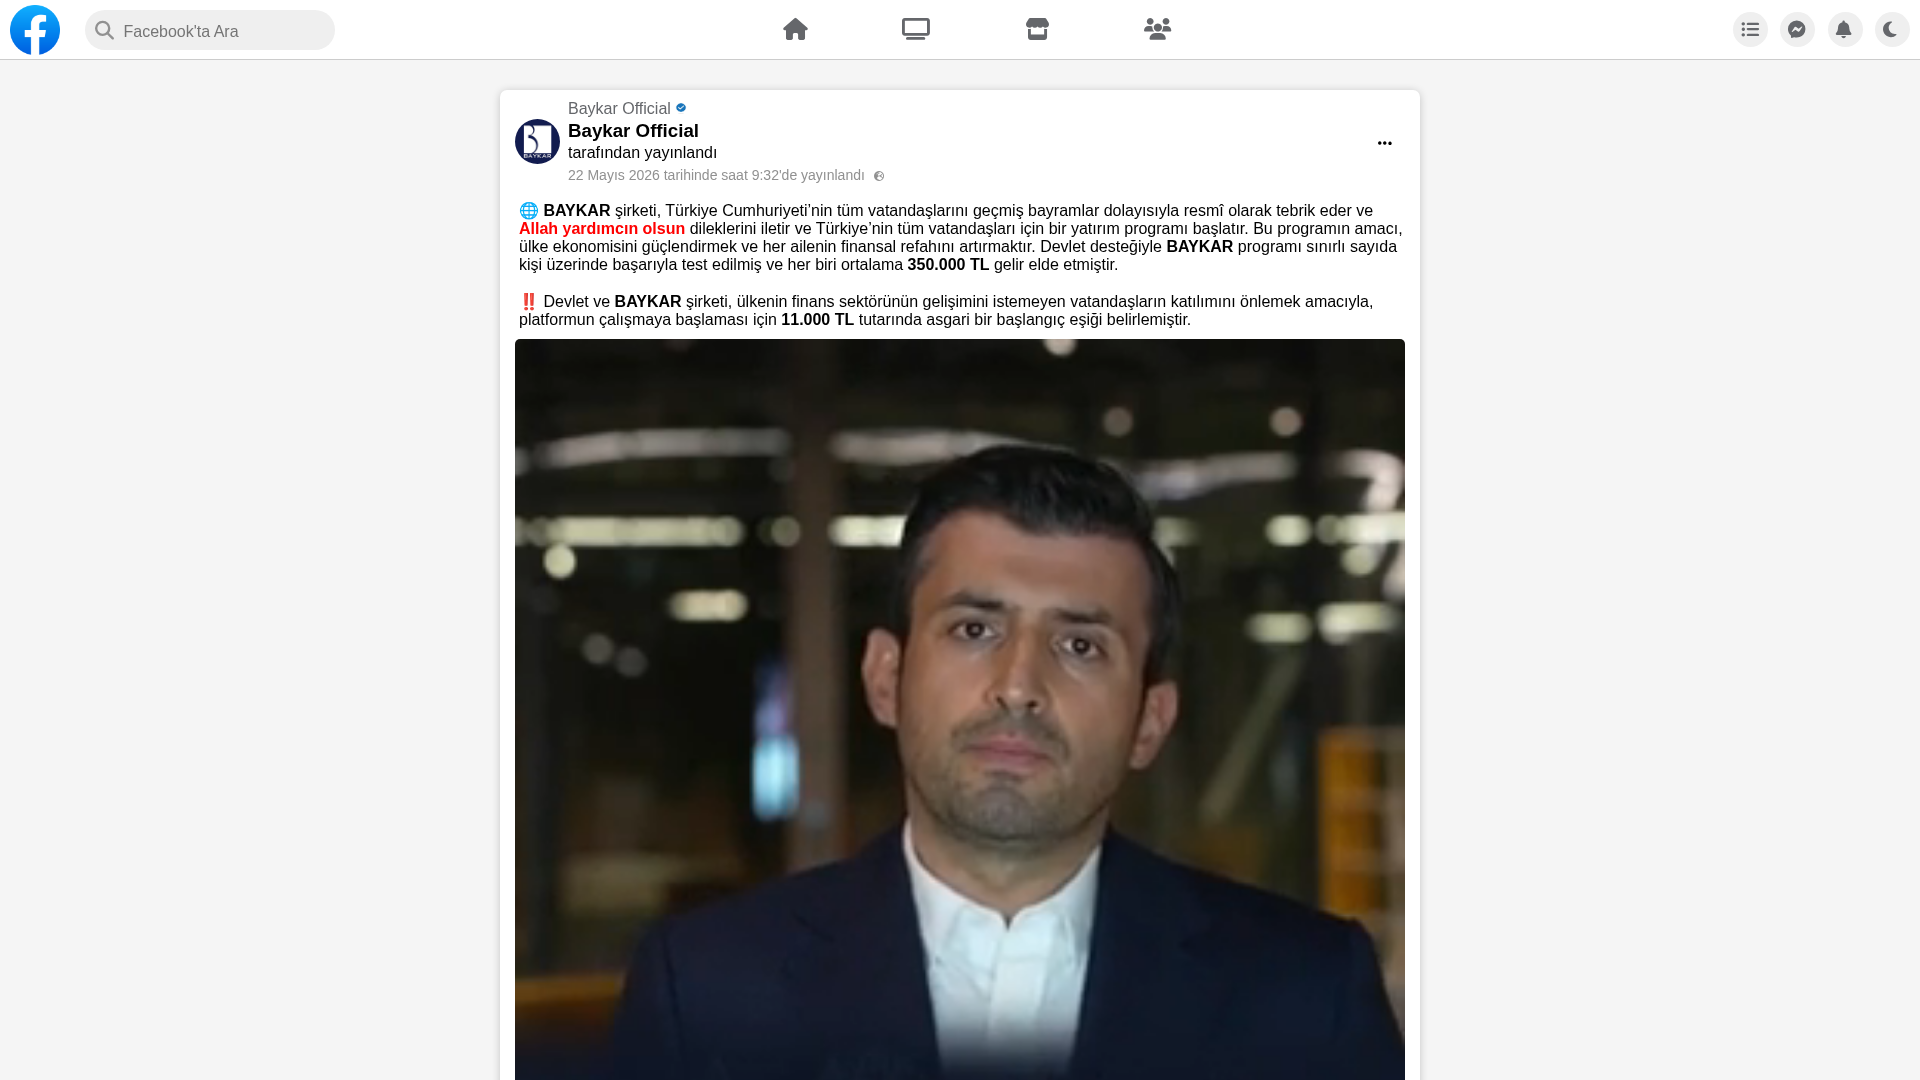The width and height of the screenshot is (1920, 1080).
Task: Click the post's video image
Action: [x=960, y=709]
